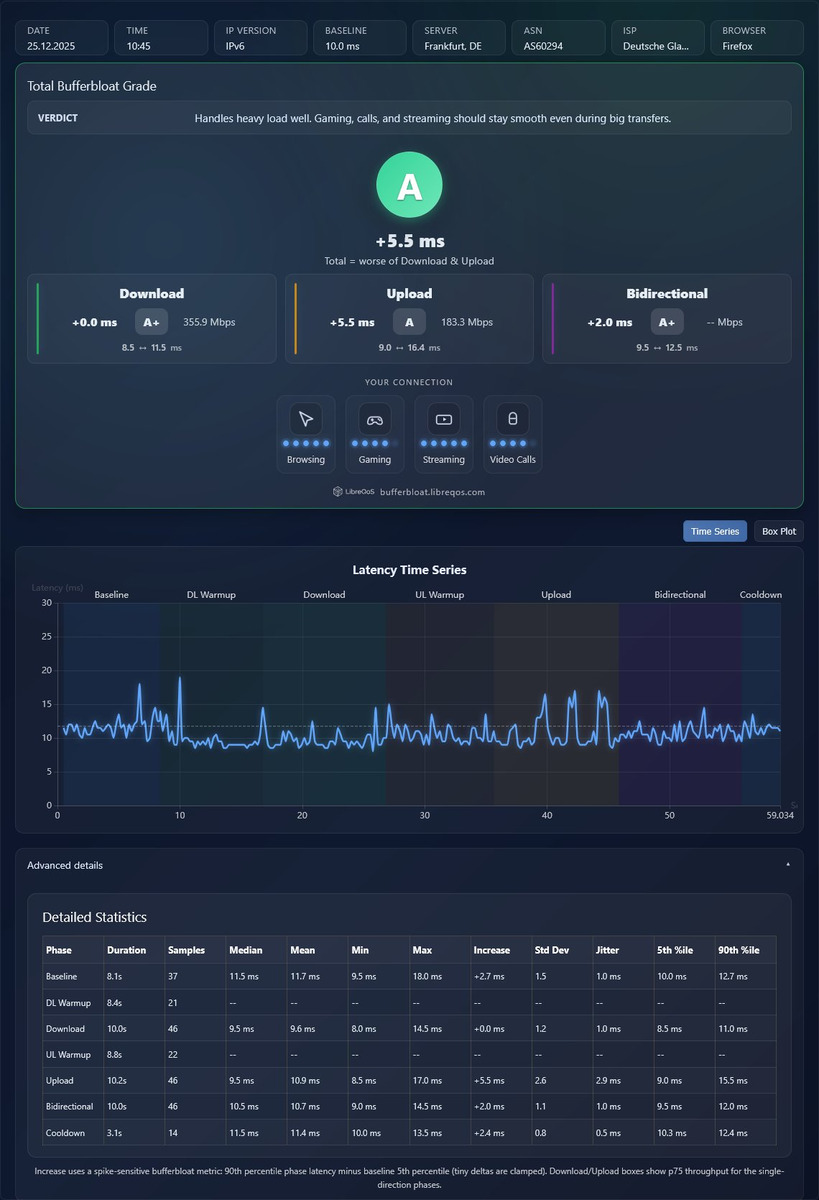
Task: Click the Gaming controller icon
Action: pos(375,419)
